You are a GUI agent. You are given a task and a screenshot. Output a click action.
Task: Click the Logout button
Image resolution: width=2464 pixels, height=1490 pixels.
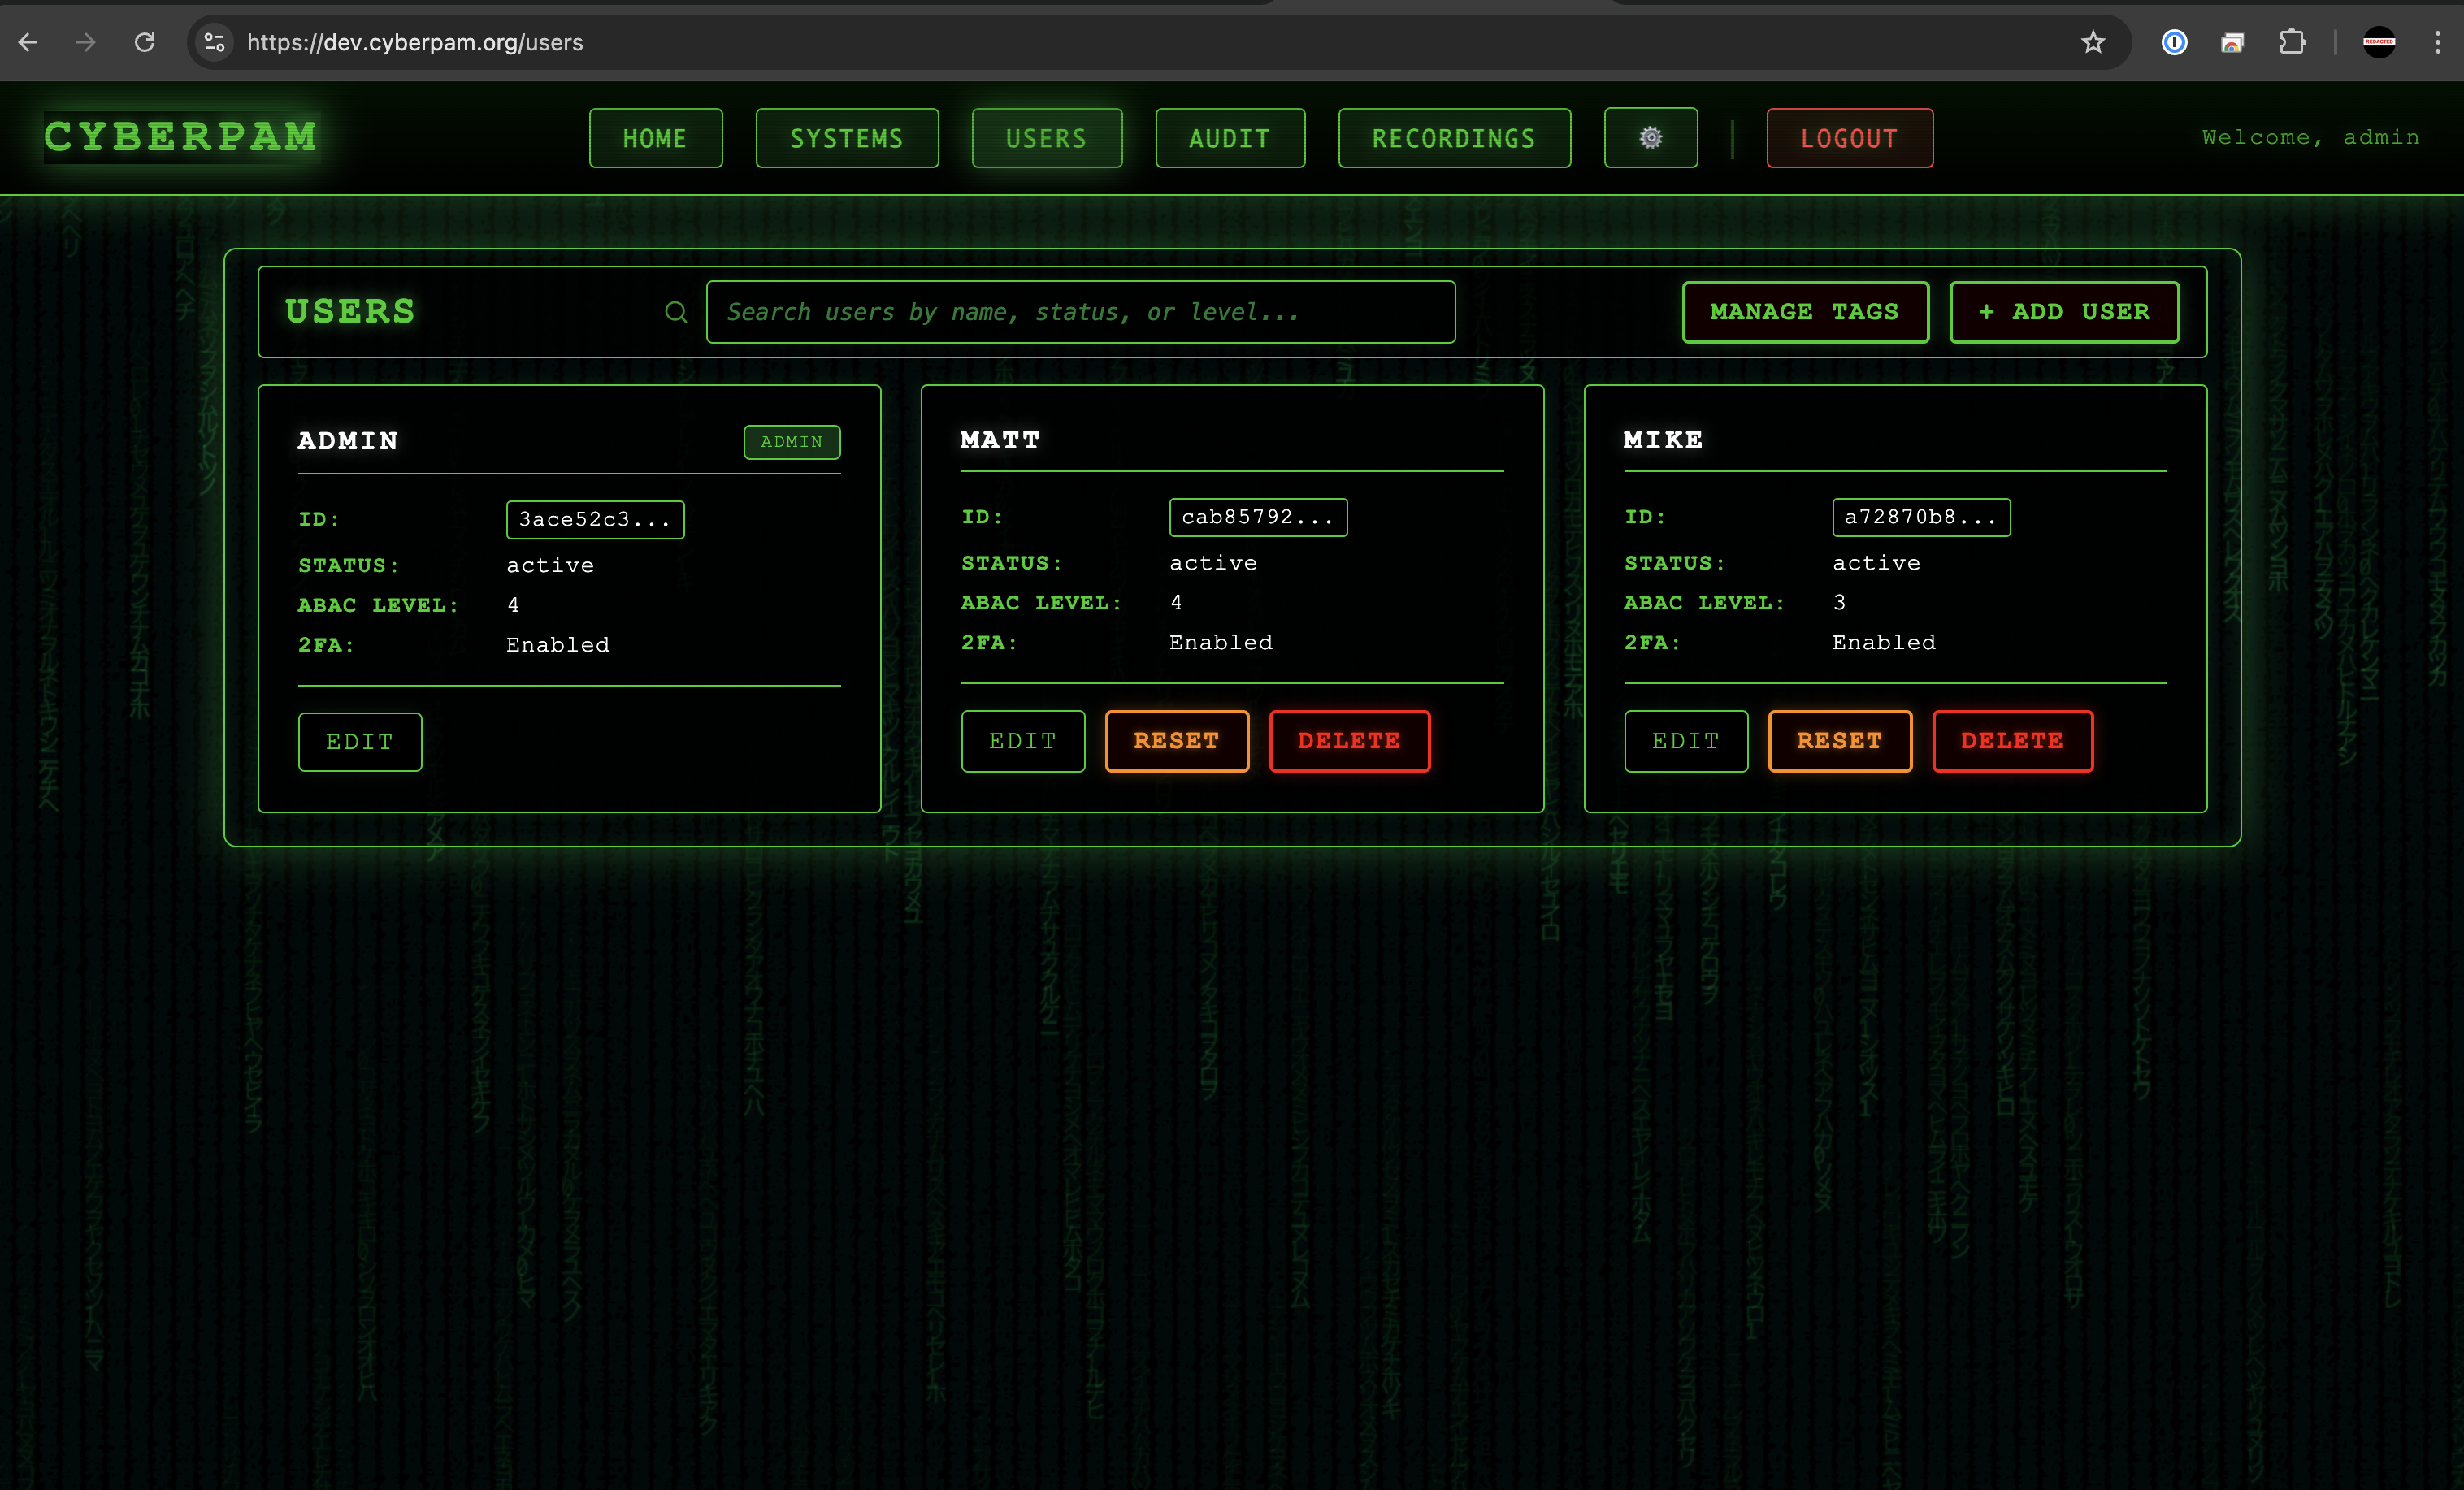[x=1849, y=138]
